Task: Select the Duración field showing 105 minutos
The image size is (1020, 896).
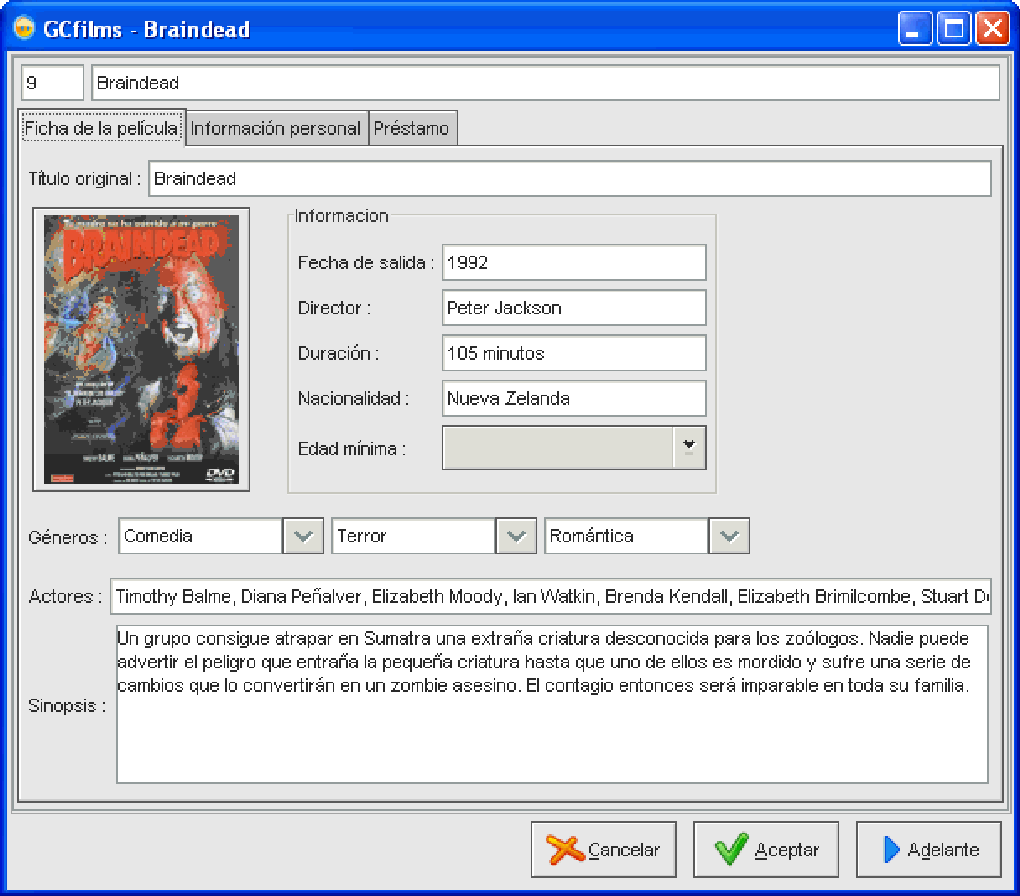Action: point(574,353)
